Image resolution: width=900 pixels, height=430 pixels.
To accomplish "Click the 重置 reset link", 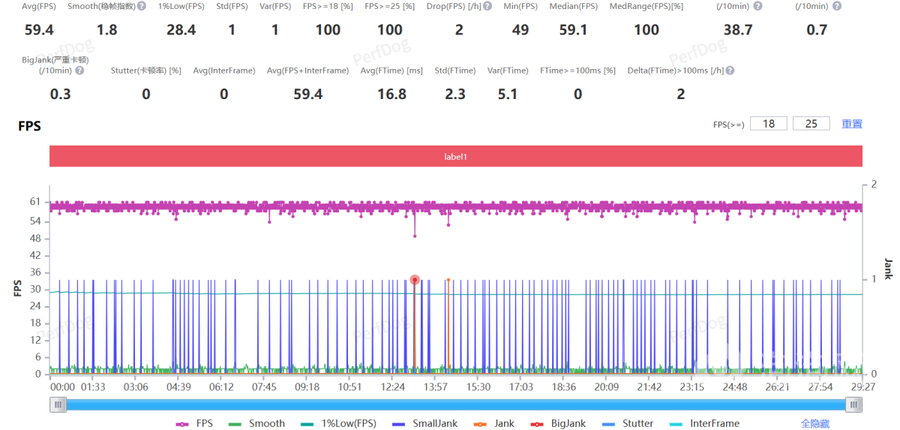I will (851, 124).
